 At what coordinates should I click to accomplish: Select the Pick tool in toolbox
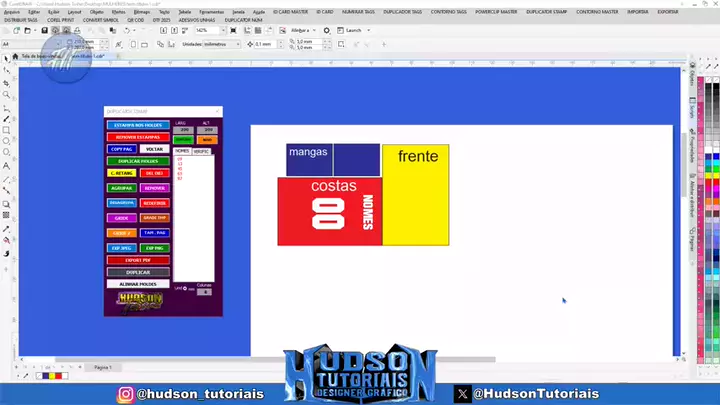tap(7, 60)
